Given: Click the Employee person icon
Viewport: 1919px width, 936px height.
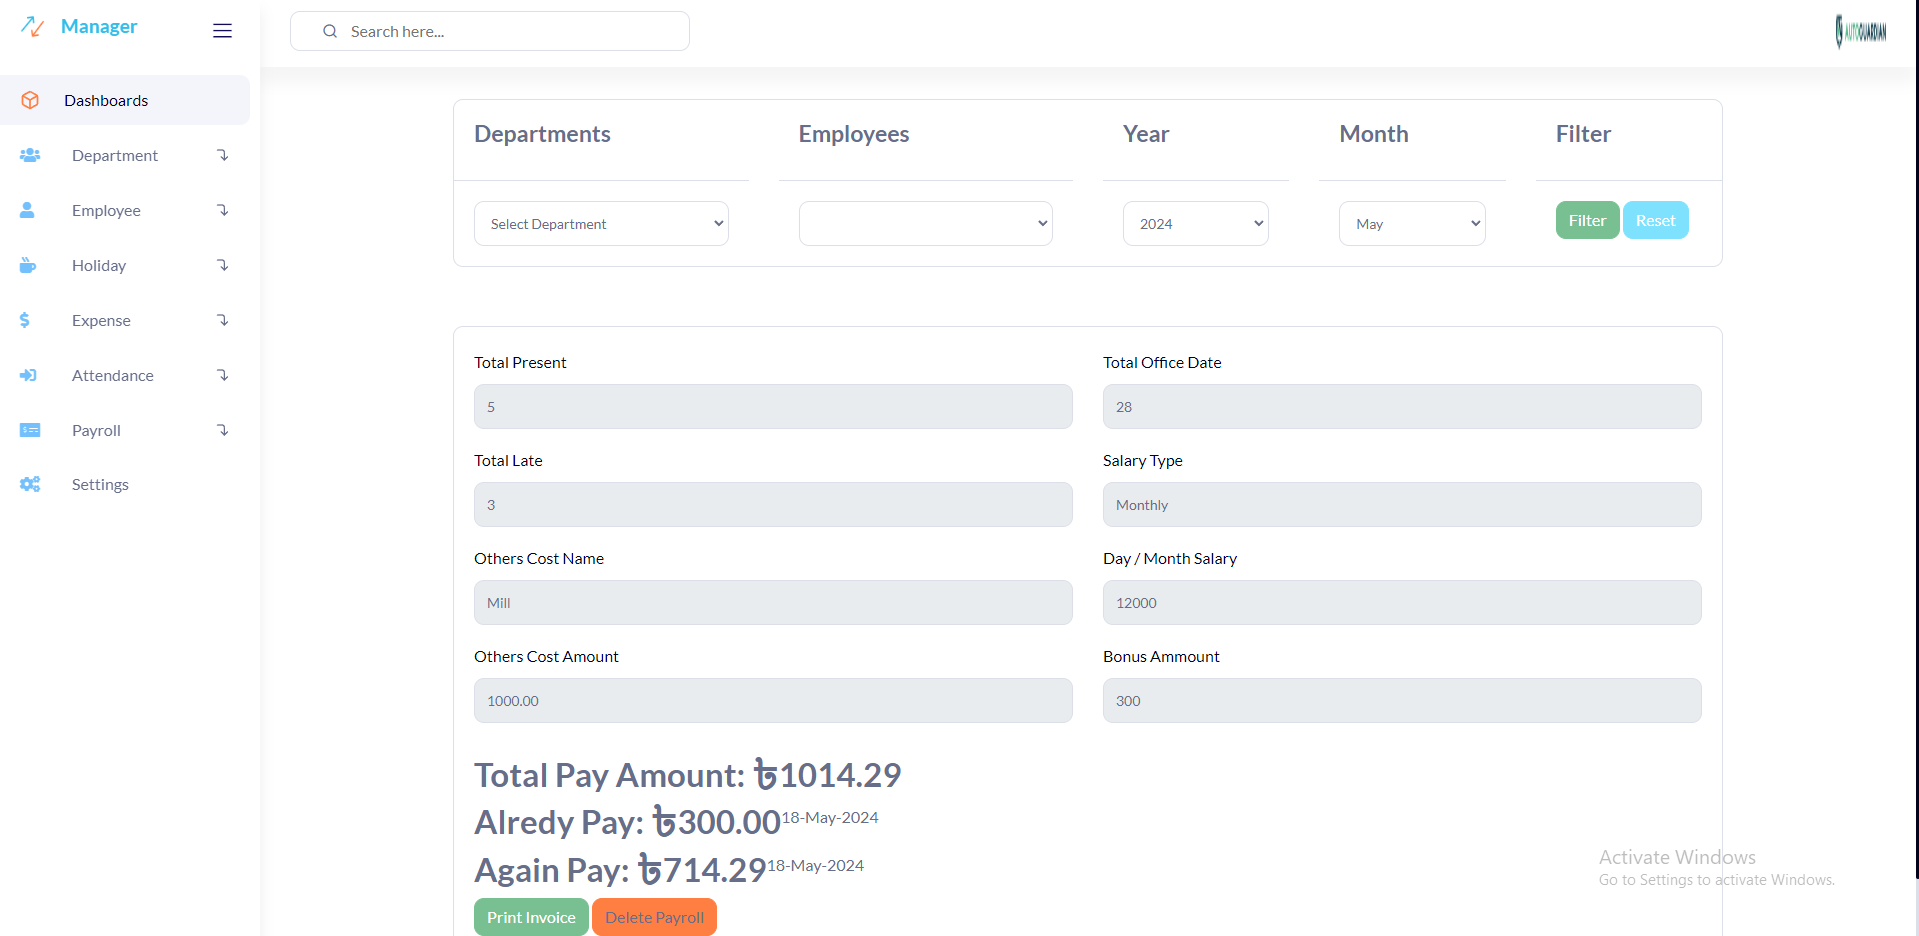Looking at the screenshot, I should (28, 210).
